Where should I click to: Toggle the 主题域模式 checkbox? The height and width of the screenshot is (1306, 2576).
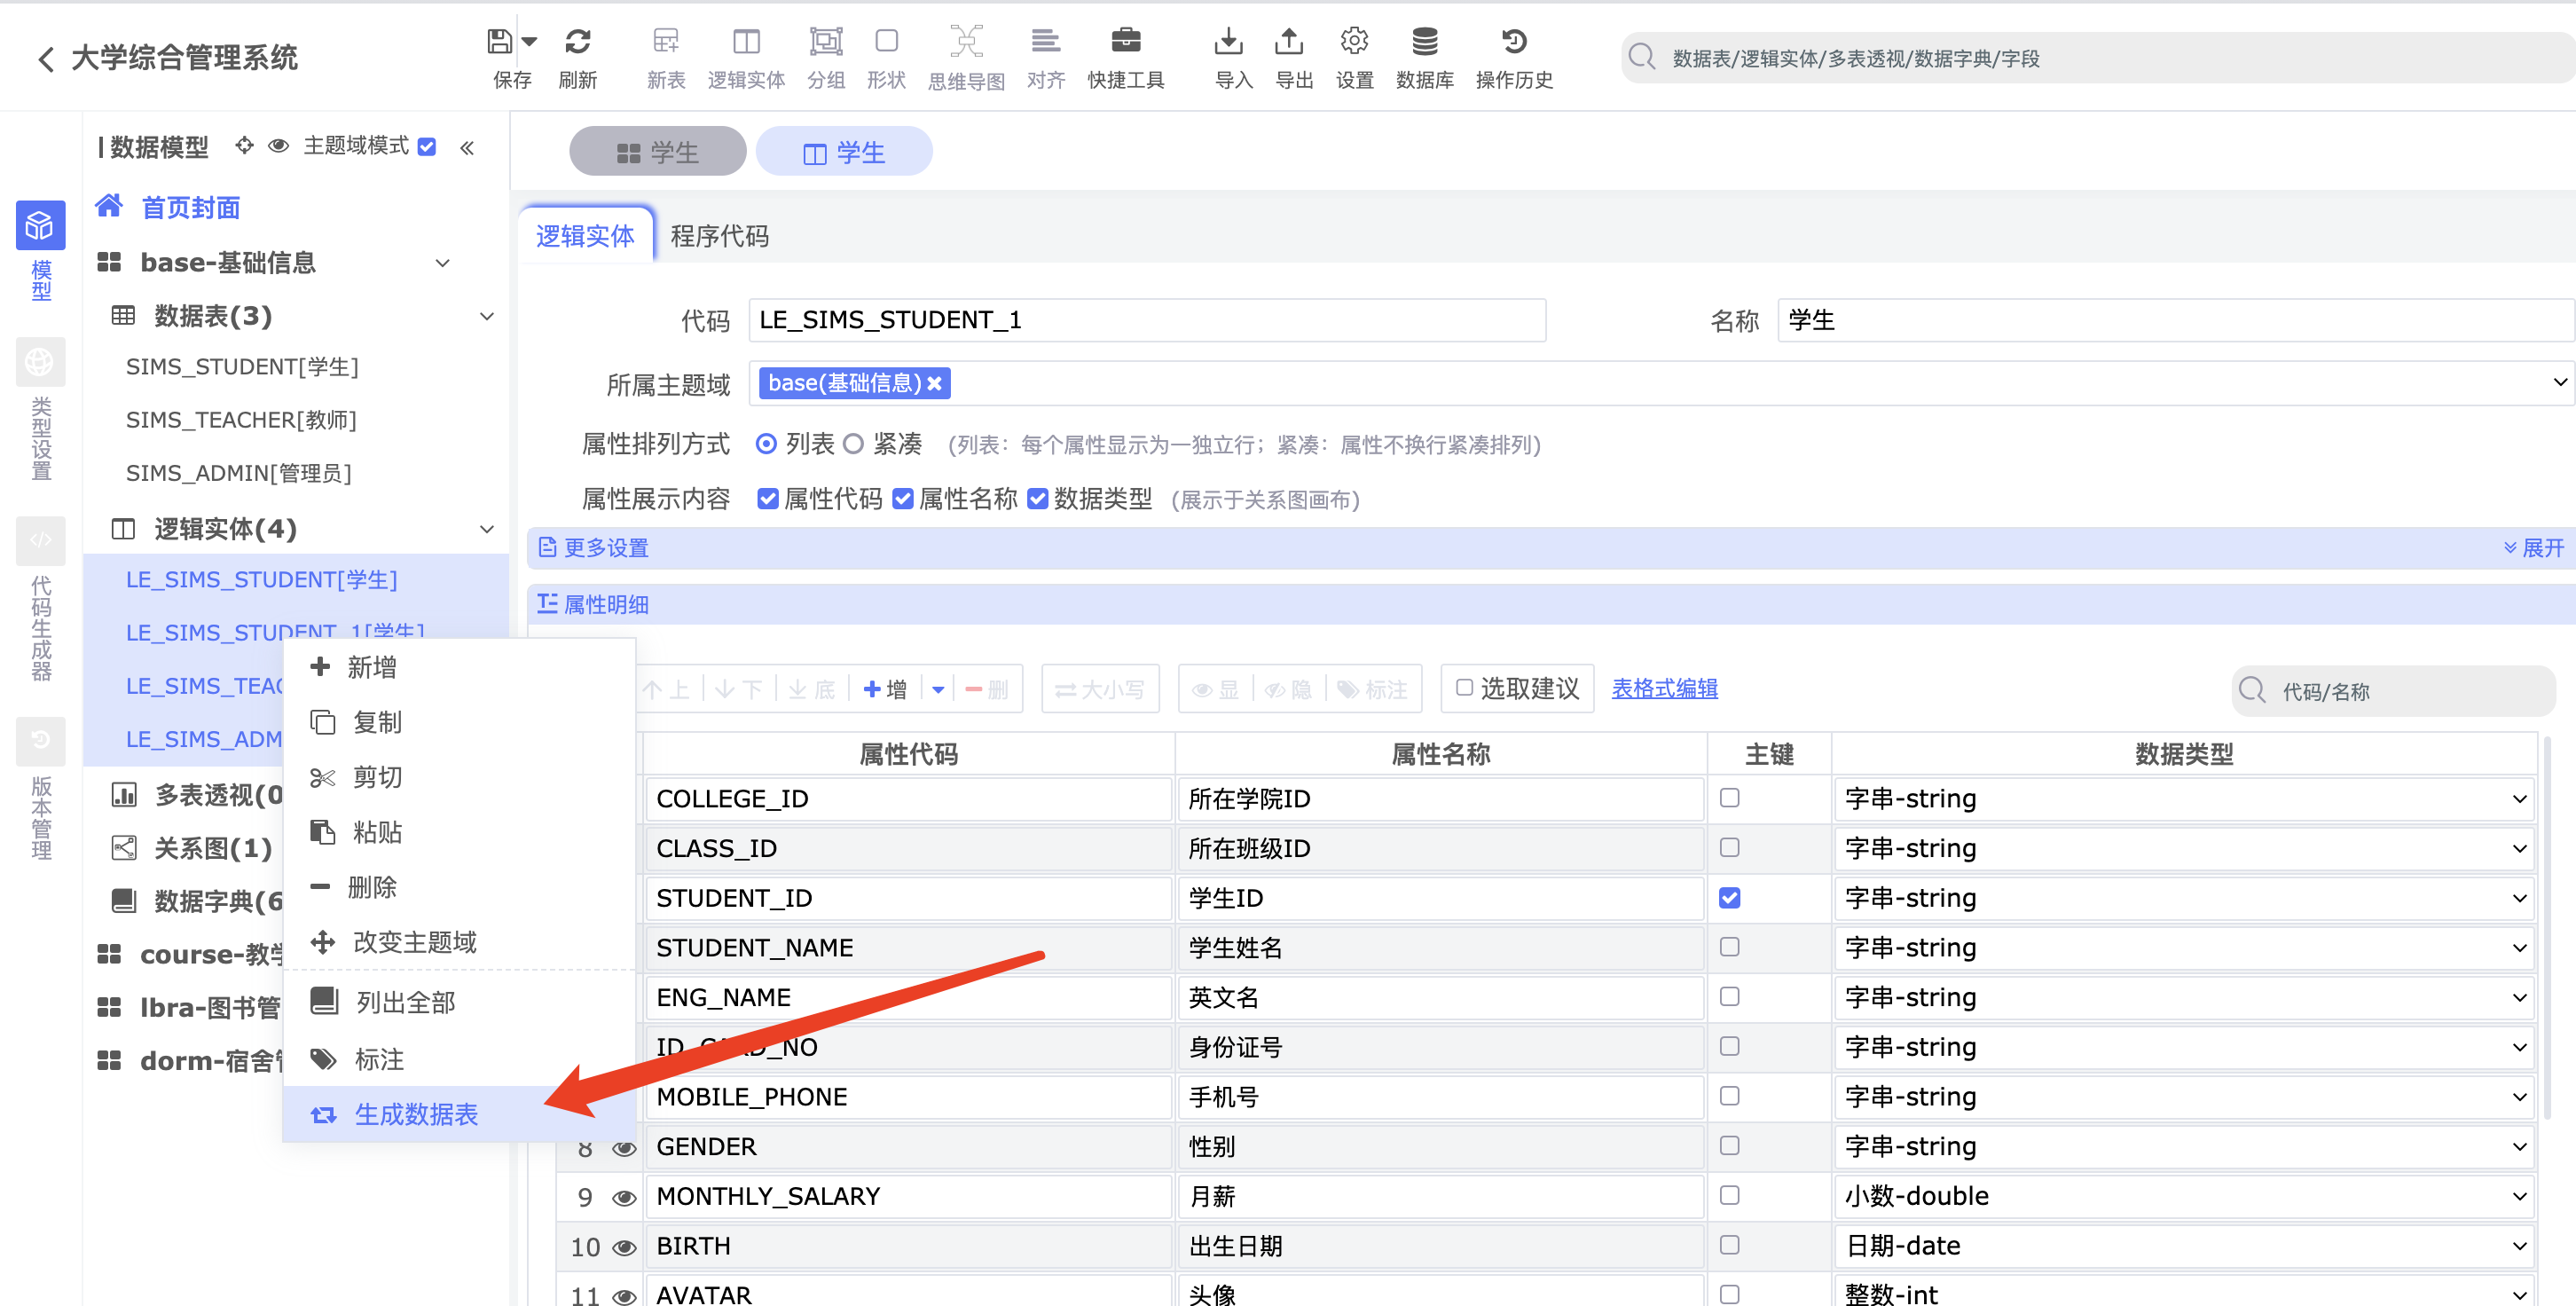[427, 147]
